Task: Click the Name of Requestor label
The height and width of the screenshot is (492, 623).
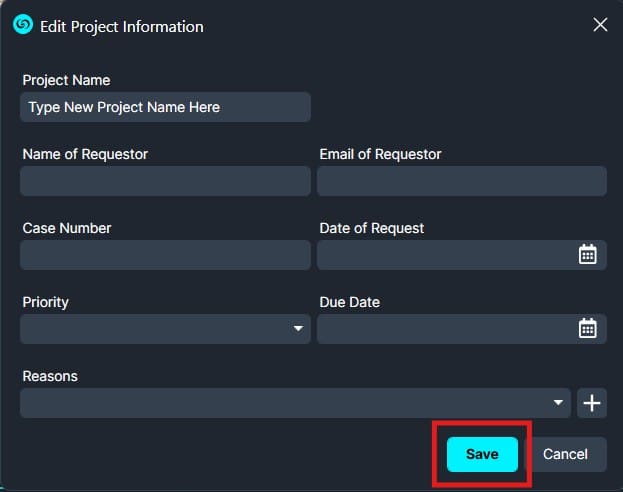Action: 85,154
